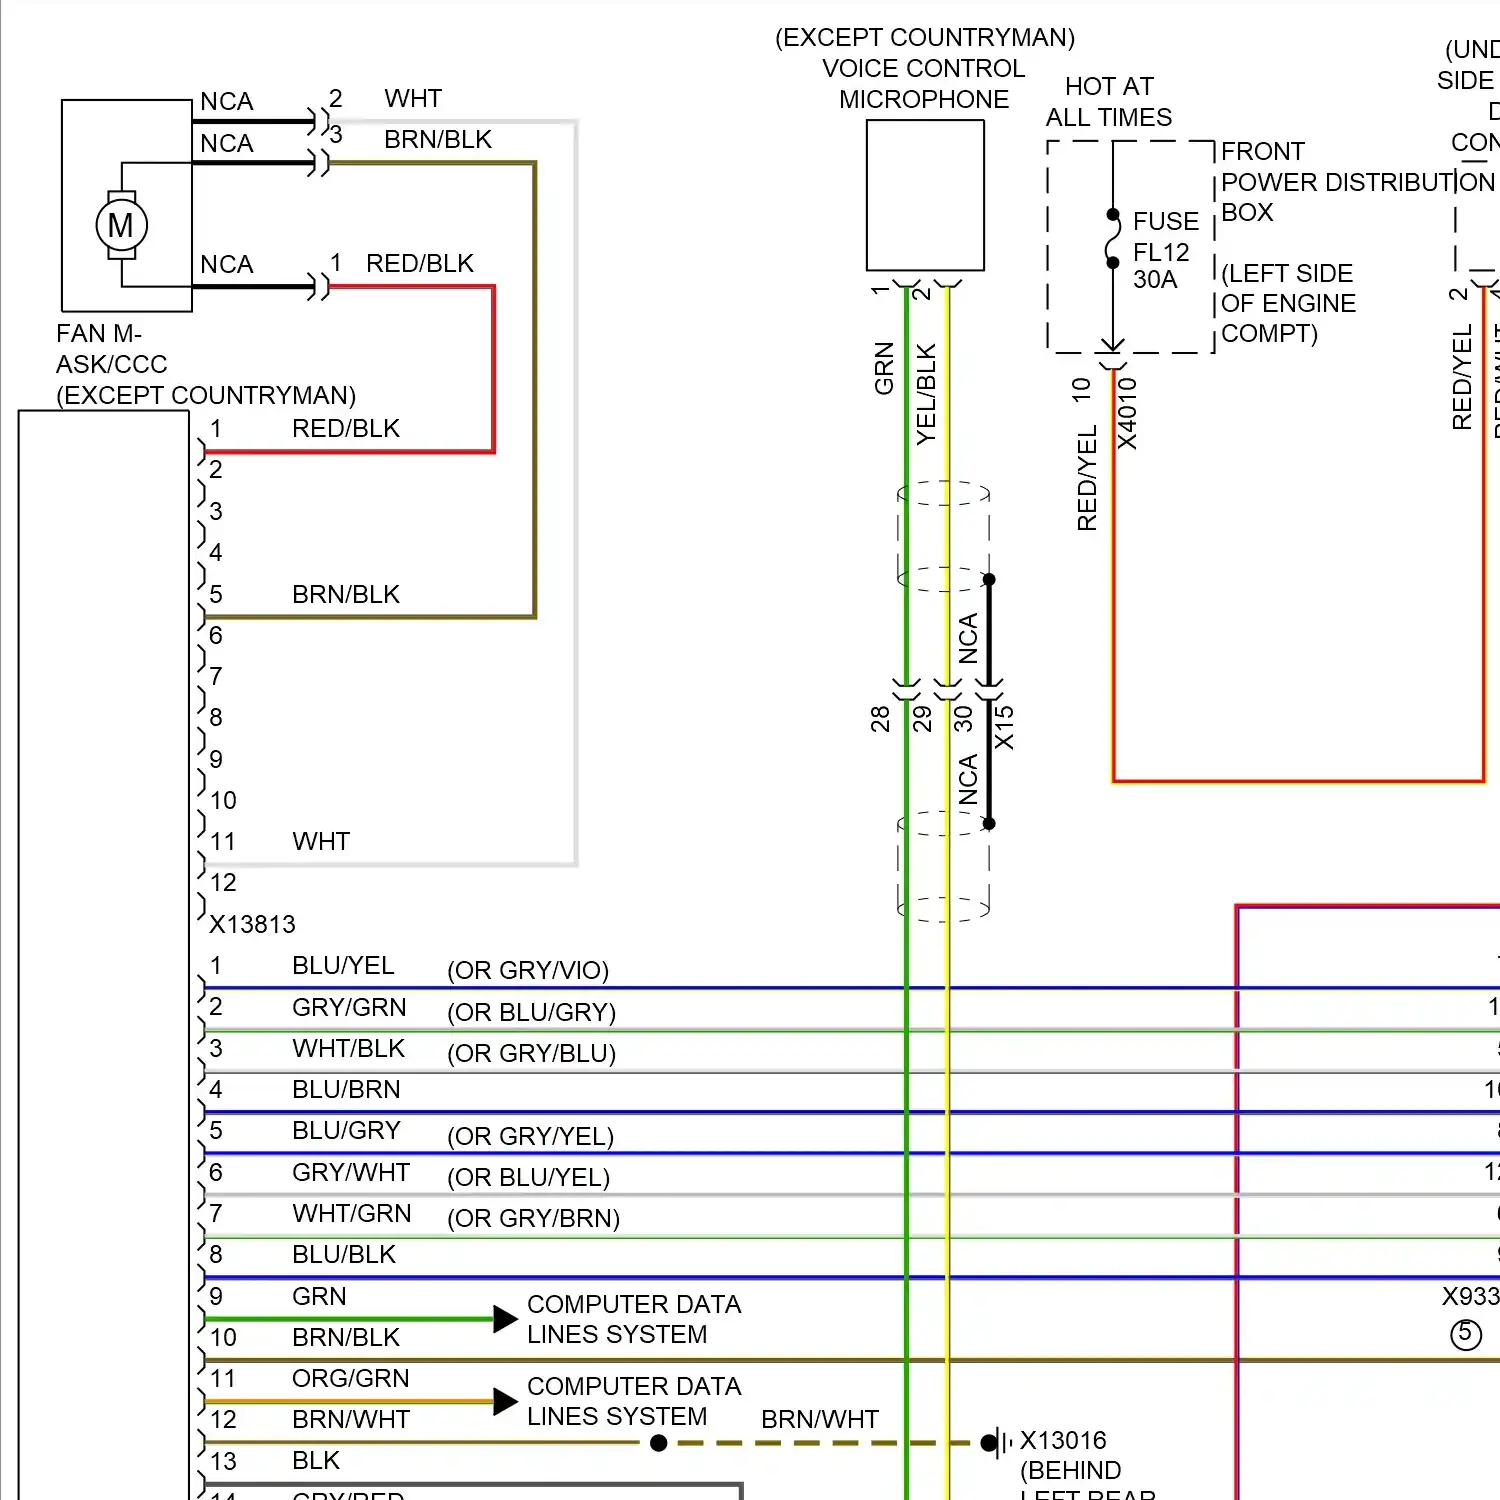The height and width of the screenshot is (1500, 1500).
Task: Select ground label X13016
Action: 1063,1440
